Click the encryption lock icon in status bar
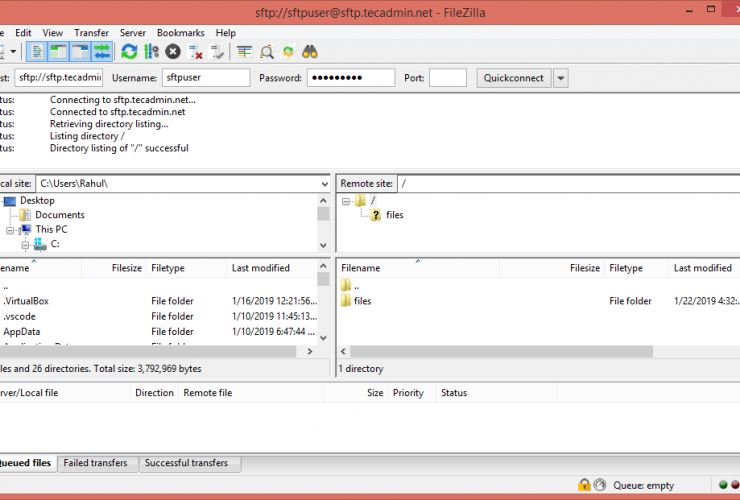The height and width of the screenshot is (500, 740). point(584,485)
